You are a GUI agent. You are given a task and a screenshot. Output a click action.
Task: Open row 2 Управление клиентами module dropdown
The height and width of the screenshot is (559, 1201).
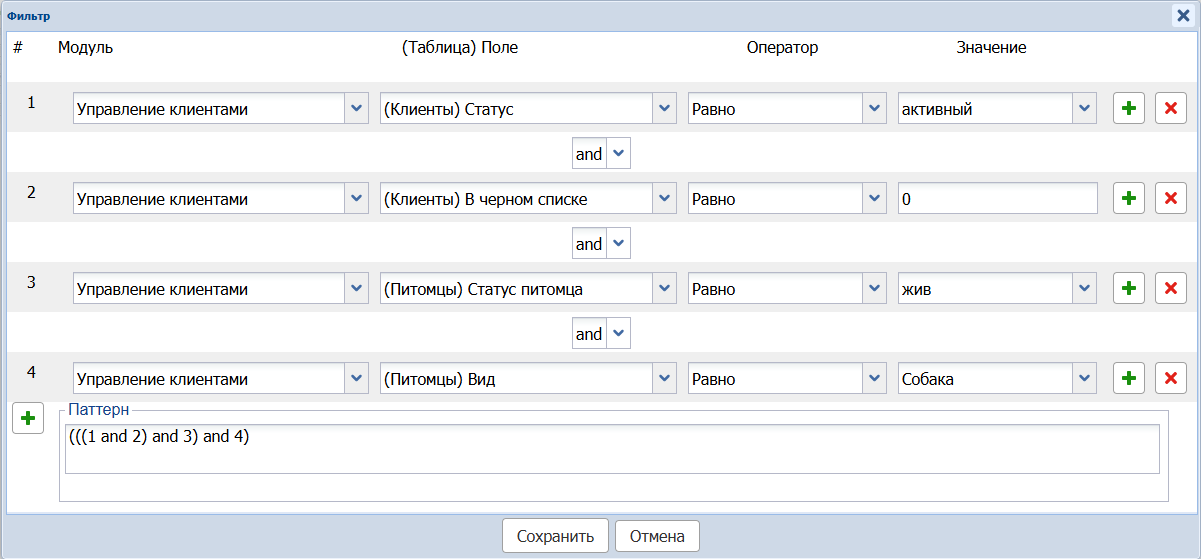[x=357, y=199]
